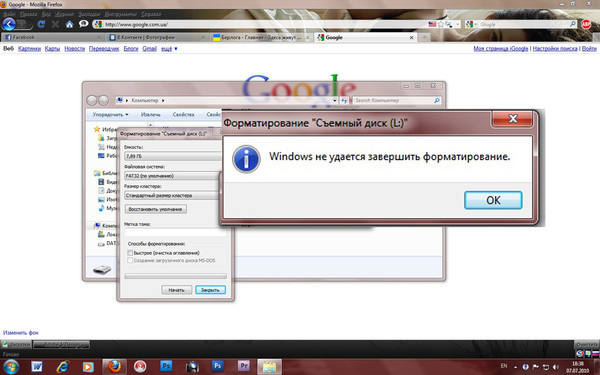This screenshot has width=600, height=375.
Task: Open the Инструменты menu in Firefox
Action: point(121,14)
